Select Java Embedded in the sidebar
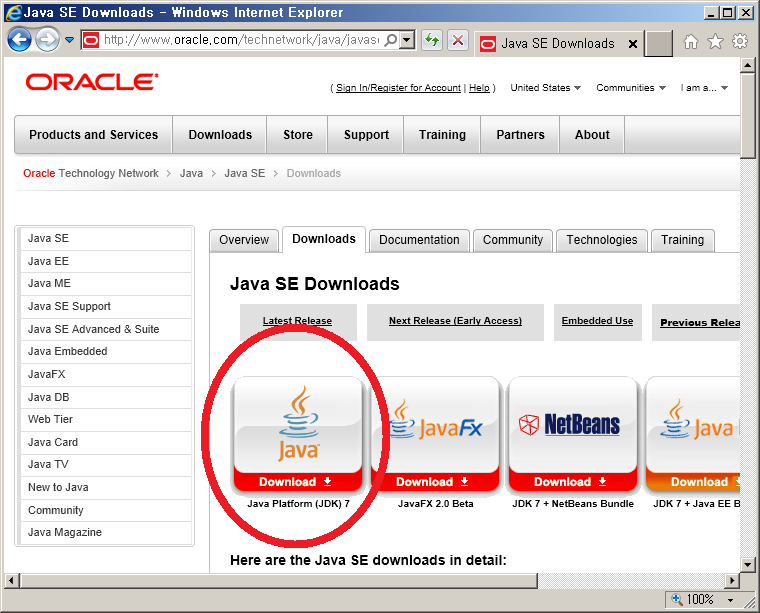The width and height of the screenshot is (760, 613). [106, 351]
